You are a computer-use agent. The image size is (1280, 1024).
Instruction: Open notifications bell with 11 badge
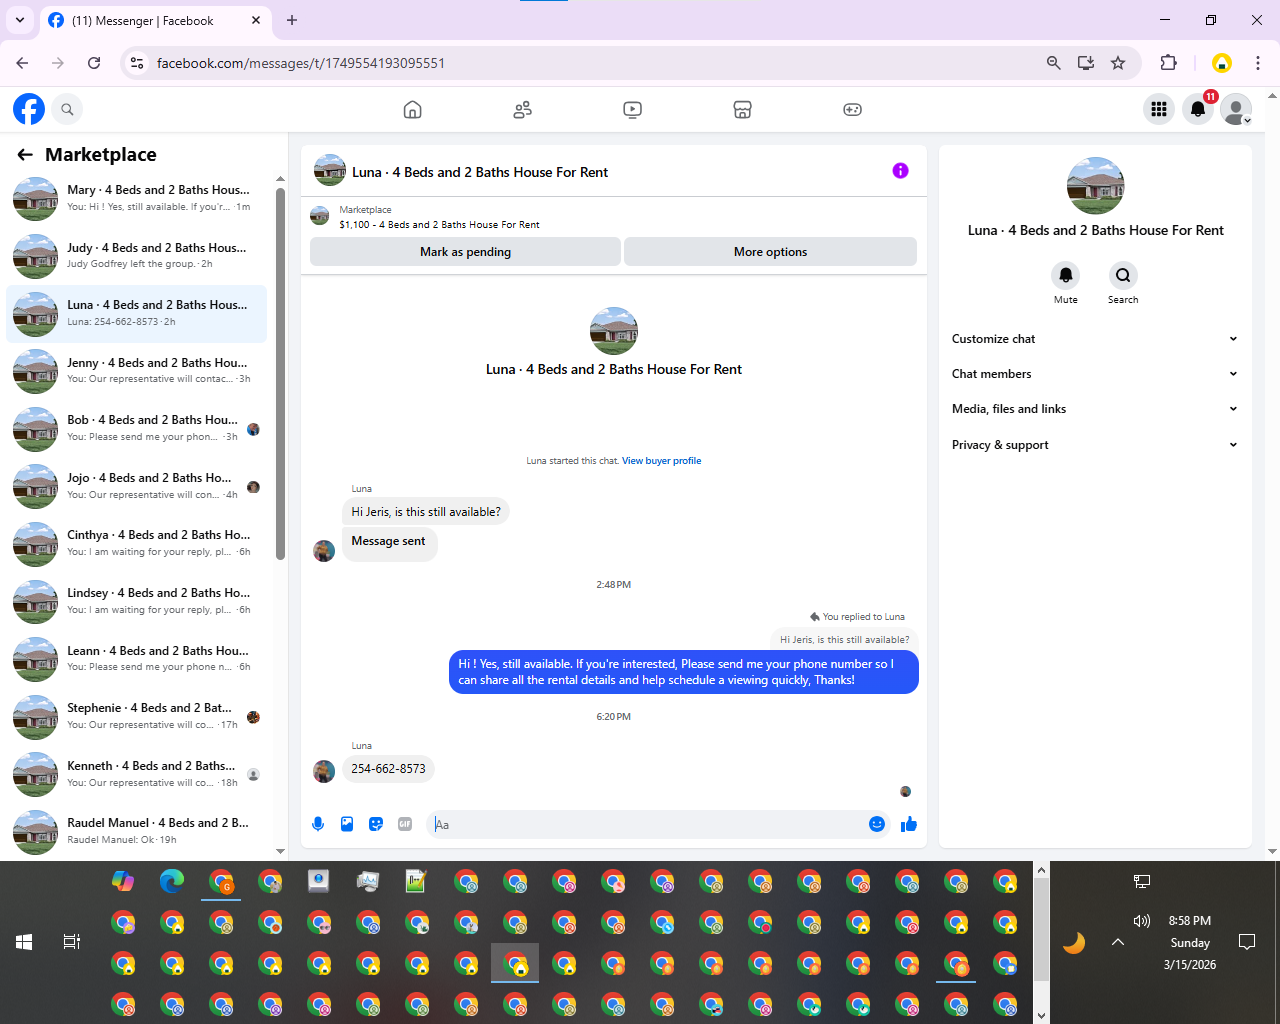(x=1198, y=109)
